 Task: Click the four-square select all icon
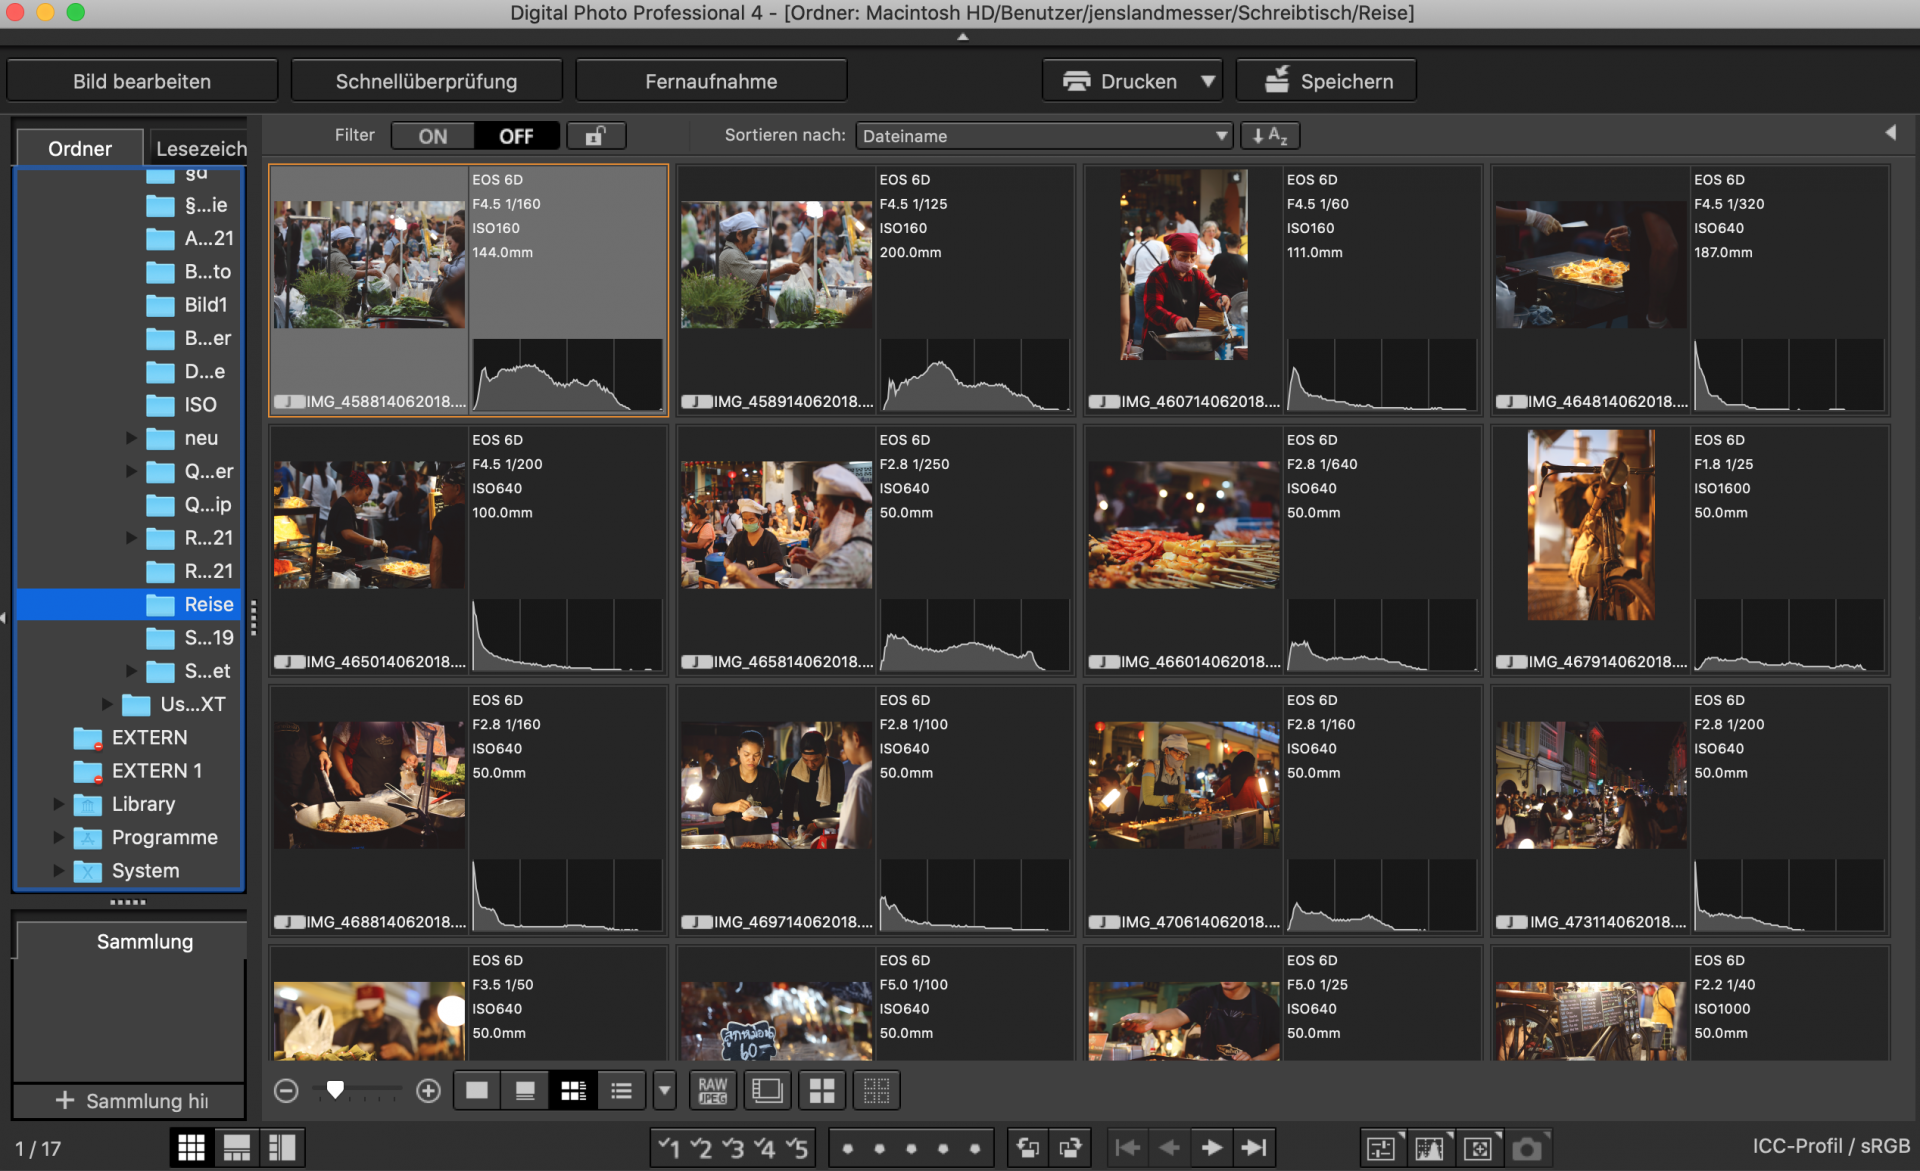point(822,1091)
